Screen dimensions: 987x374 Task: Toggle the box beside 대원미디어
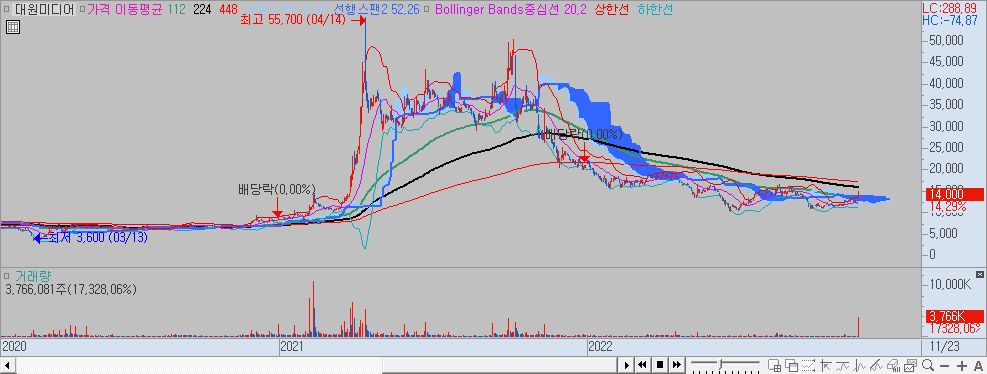(6, 9)
